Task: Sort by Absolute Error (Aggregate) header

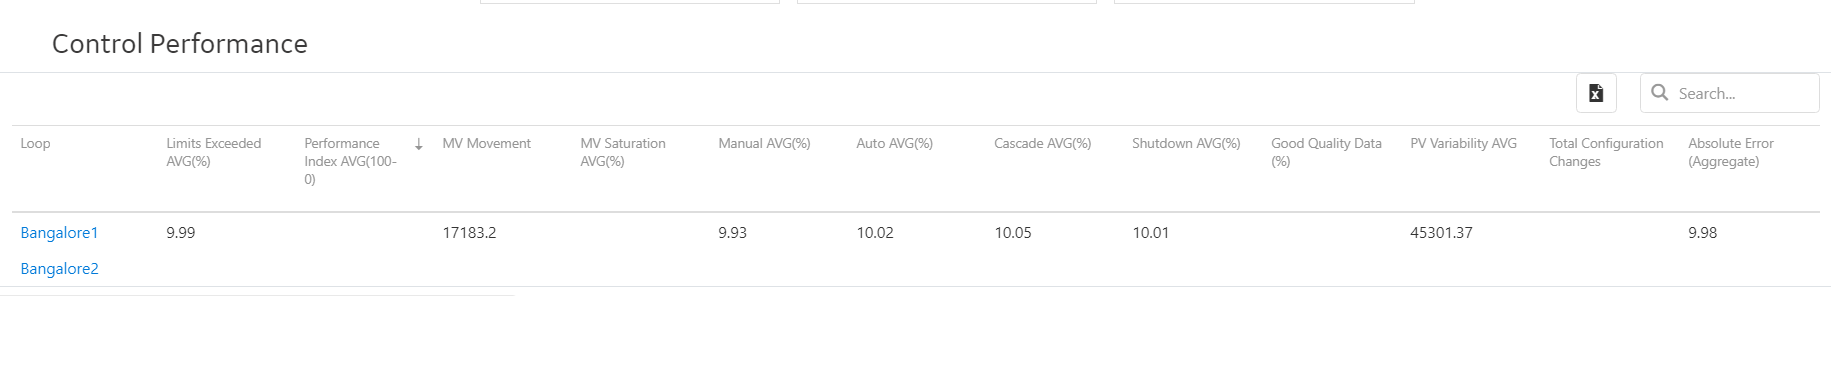Action: point(1731,152)
